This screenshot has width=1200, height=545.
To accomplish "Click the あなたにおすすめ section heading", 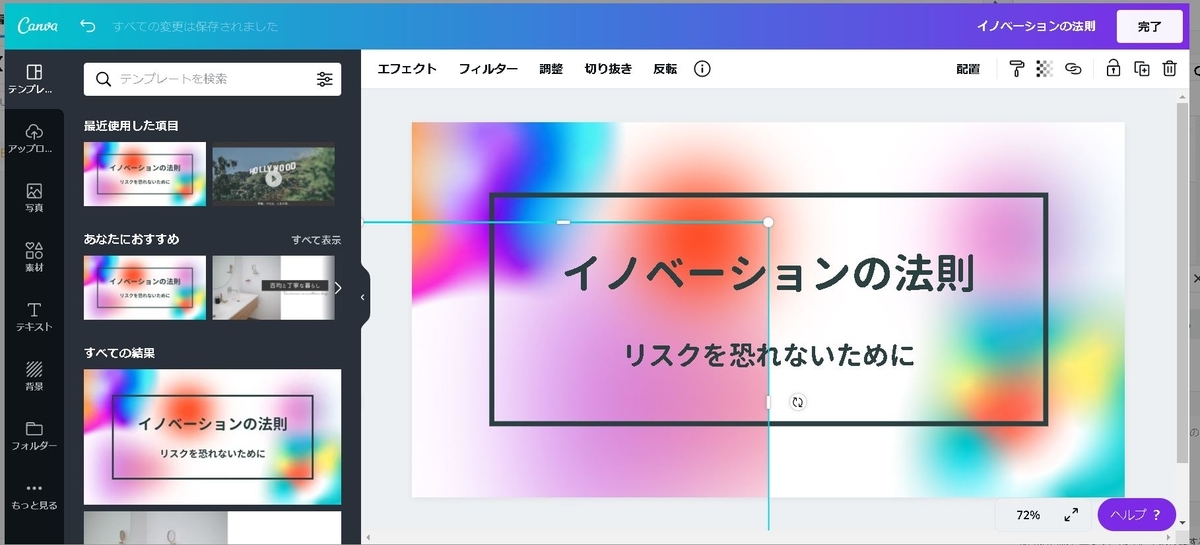I will [x=131, y=240].
